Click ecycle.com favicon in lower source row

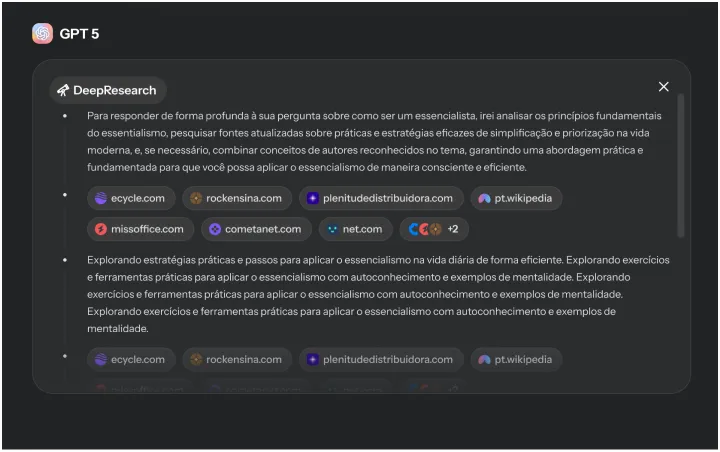click(101, 360)
